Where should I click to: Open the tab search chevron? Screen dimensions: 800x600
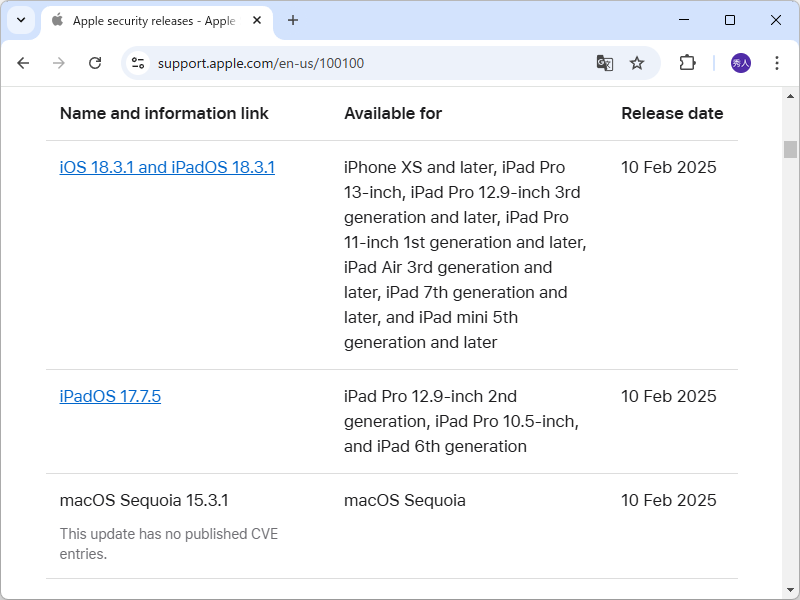pyautogui.click(x=21, y=20)
